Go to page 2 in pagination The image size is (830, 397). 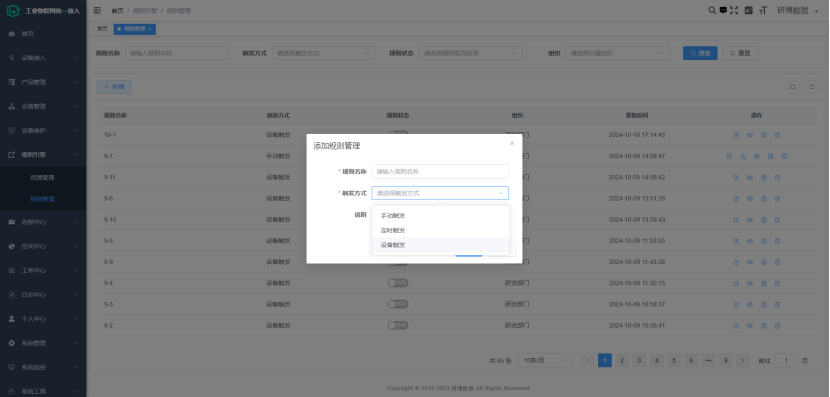pos(622,360)
